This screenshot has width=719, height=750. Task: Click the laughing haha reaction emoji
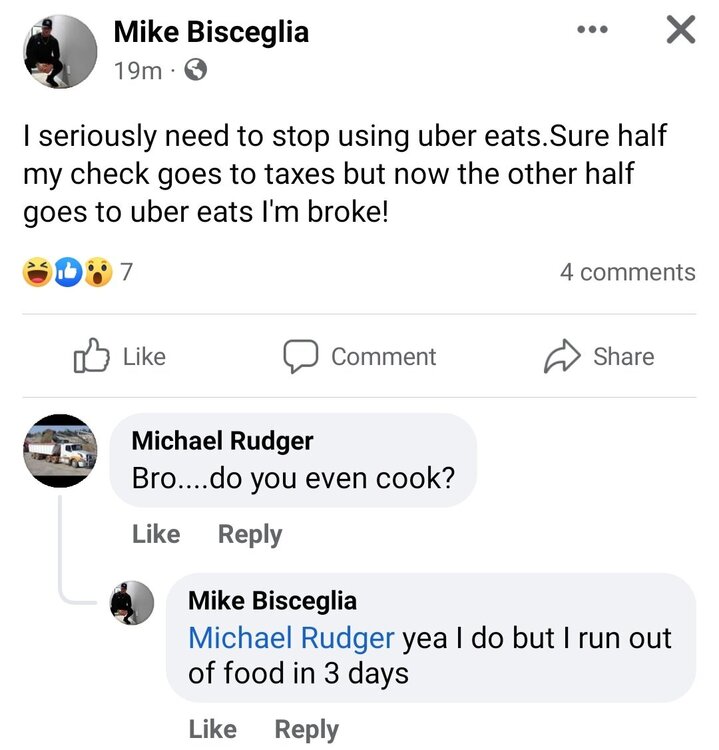(x=38, y=272)
